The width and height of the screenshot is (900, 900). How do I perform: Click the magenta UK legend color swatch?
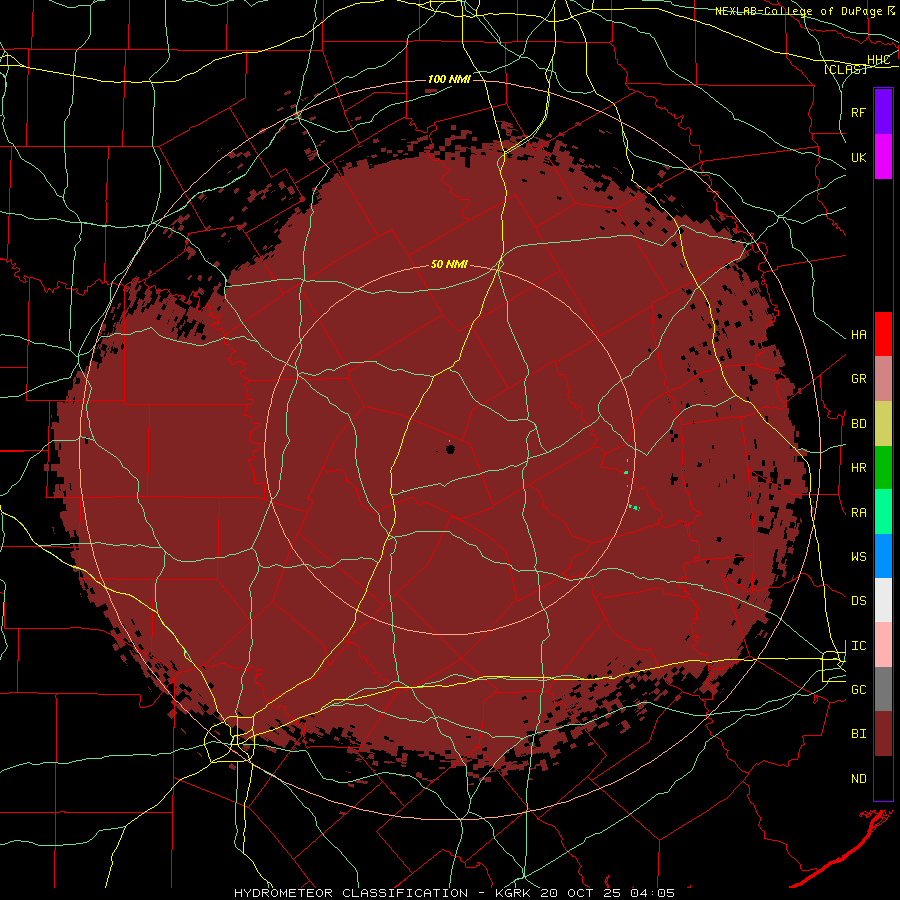(883, 157)
